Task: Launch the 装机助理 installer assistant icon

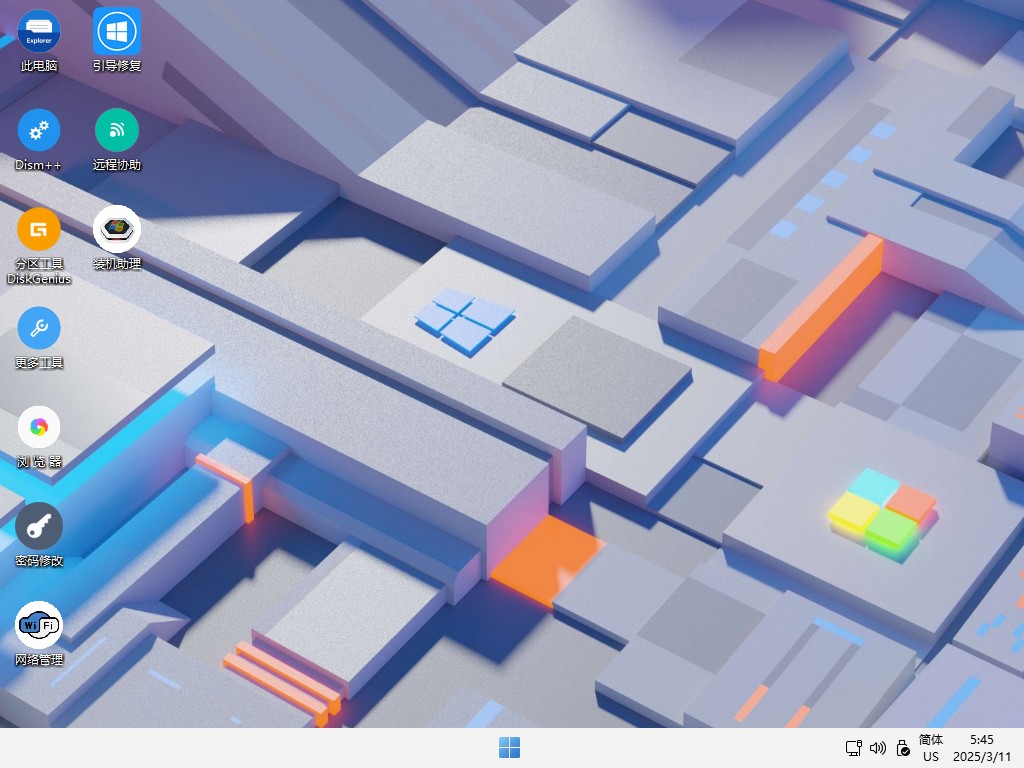Action: [x=117, y=230]
